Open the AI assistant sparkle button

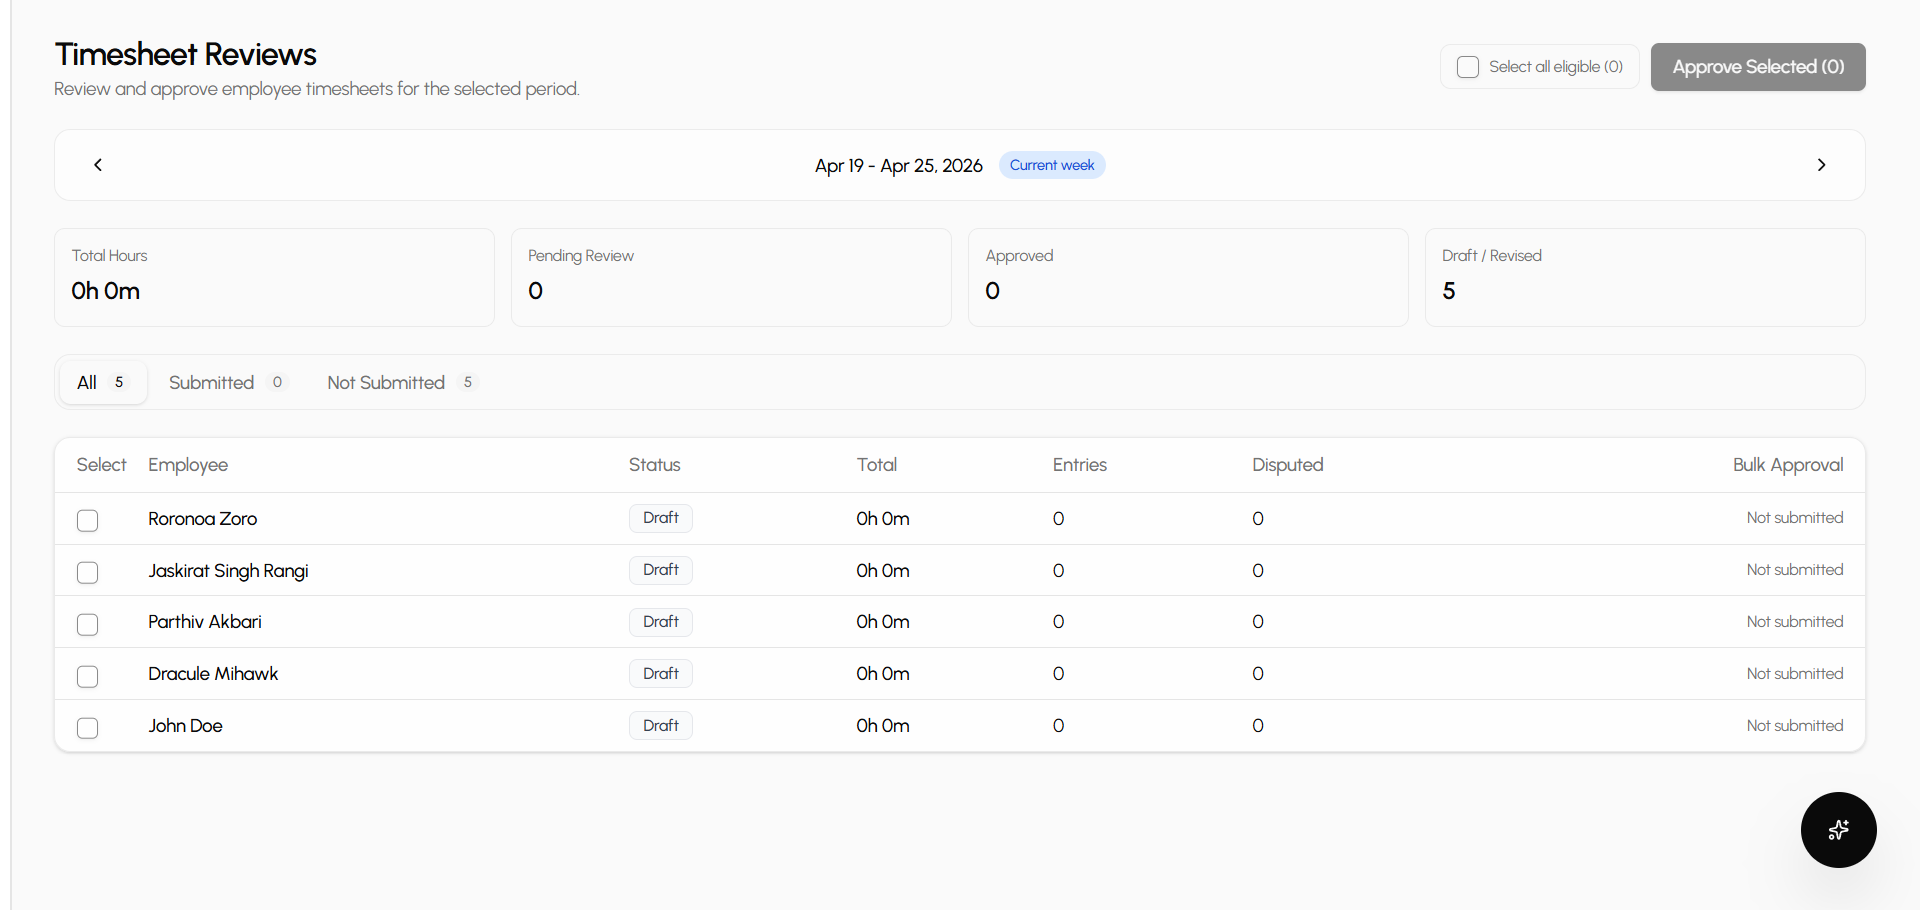coord(1838,830)
